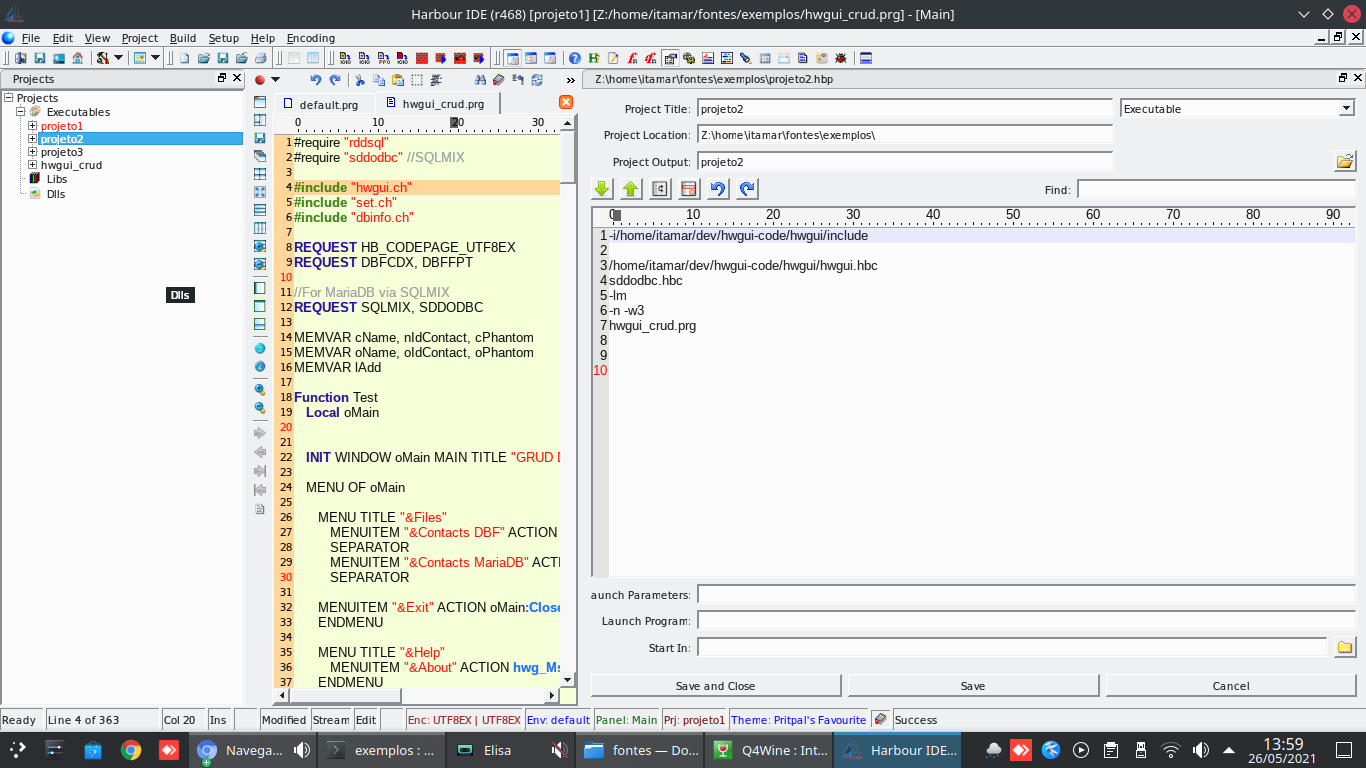Open the Build menu
Viewport: 1366px width, 768px height.
click(x=182, y=38)
